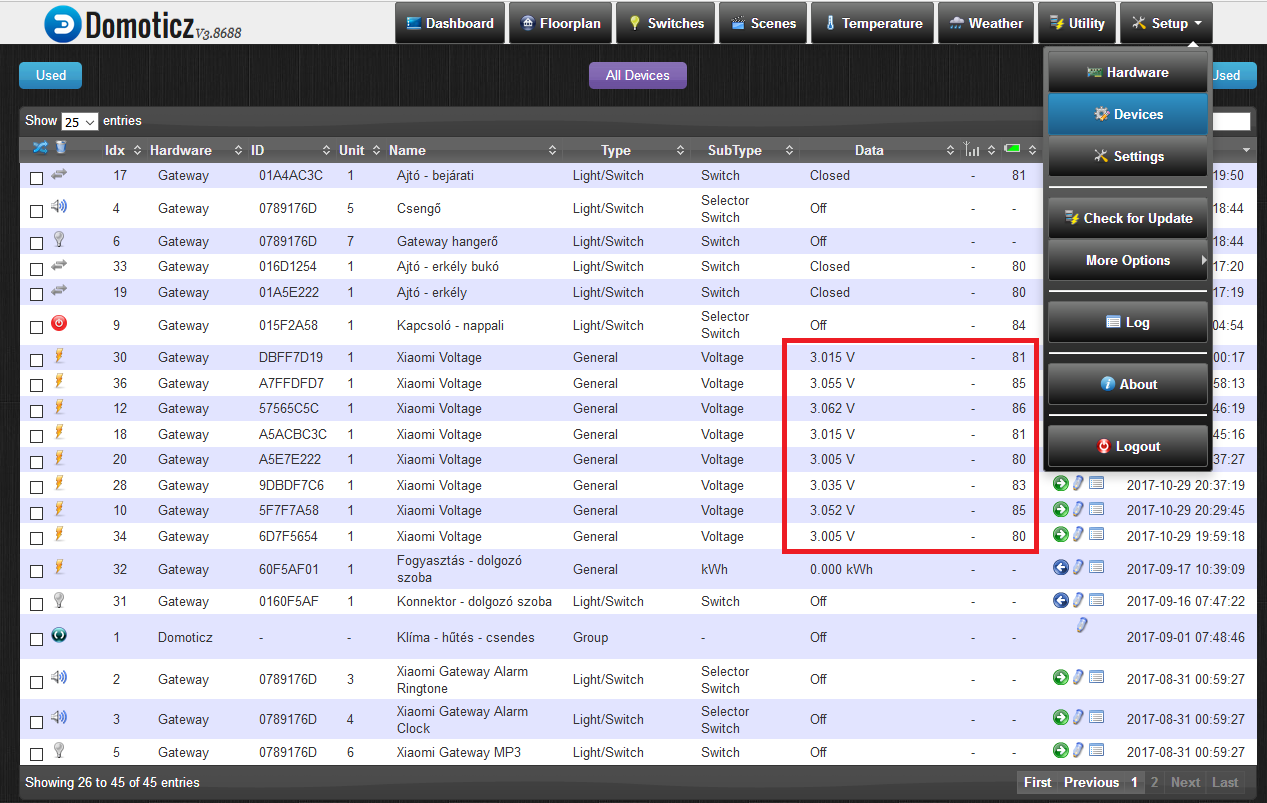
Task: Click the left Used filter button
Action: (50, 75)
